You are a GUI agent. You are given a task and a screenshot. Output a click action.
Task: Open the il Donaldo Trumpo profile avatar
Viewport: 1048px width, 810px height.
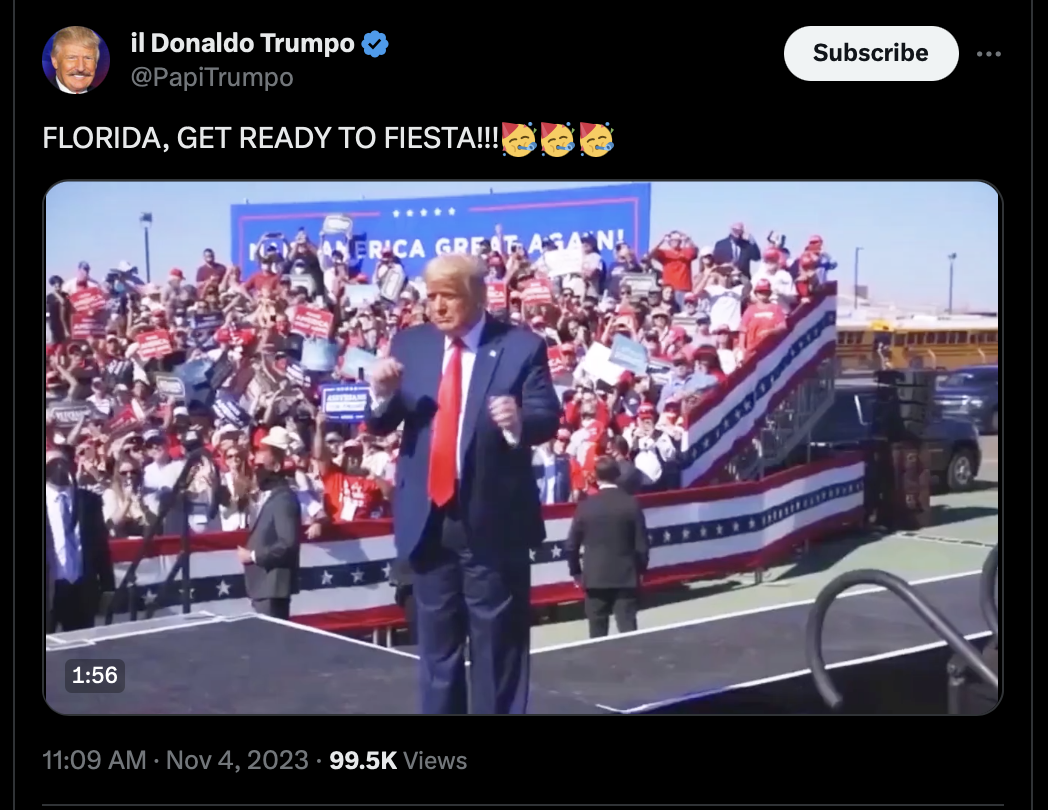click(x=76, y=60)
